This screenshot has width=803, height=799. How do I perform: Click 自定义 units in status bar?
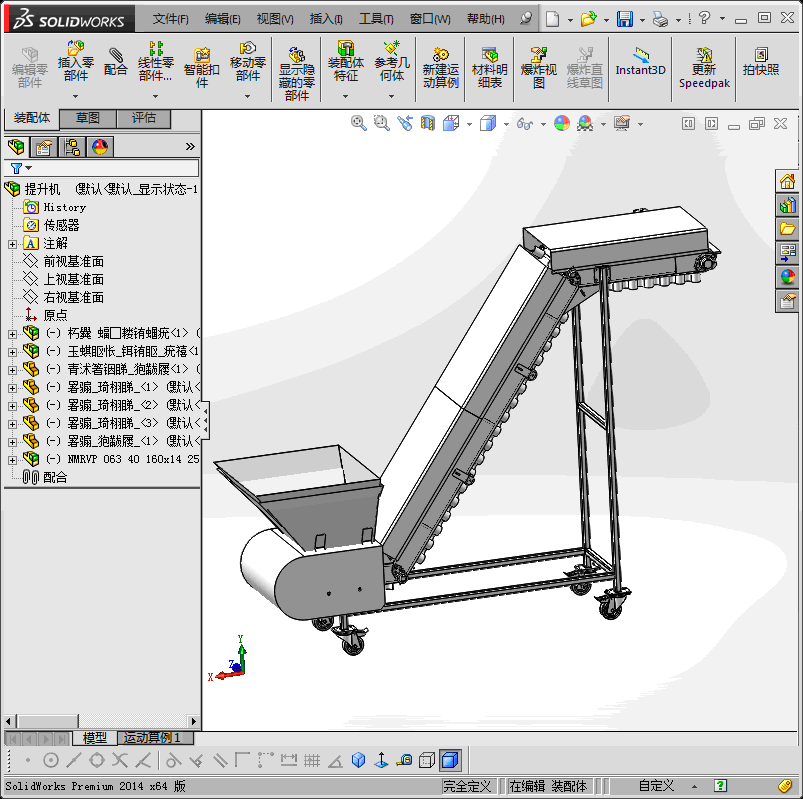(656, 786)
